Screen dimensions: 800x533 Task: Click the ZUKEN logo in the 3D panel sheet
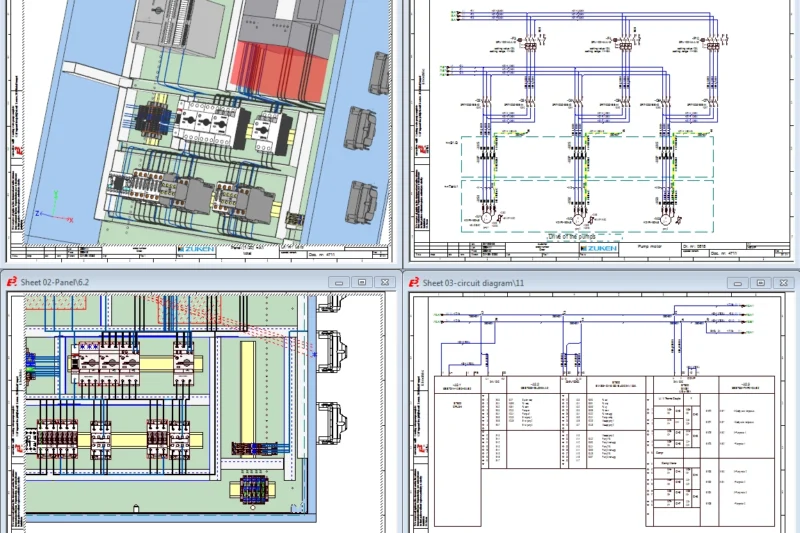pos(196,249)
